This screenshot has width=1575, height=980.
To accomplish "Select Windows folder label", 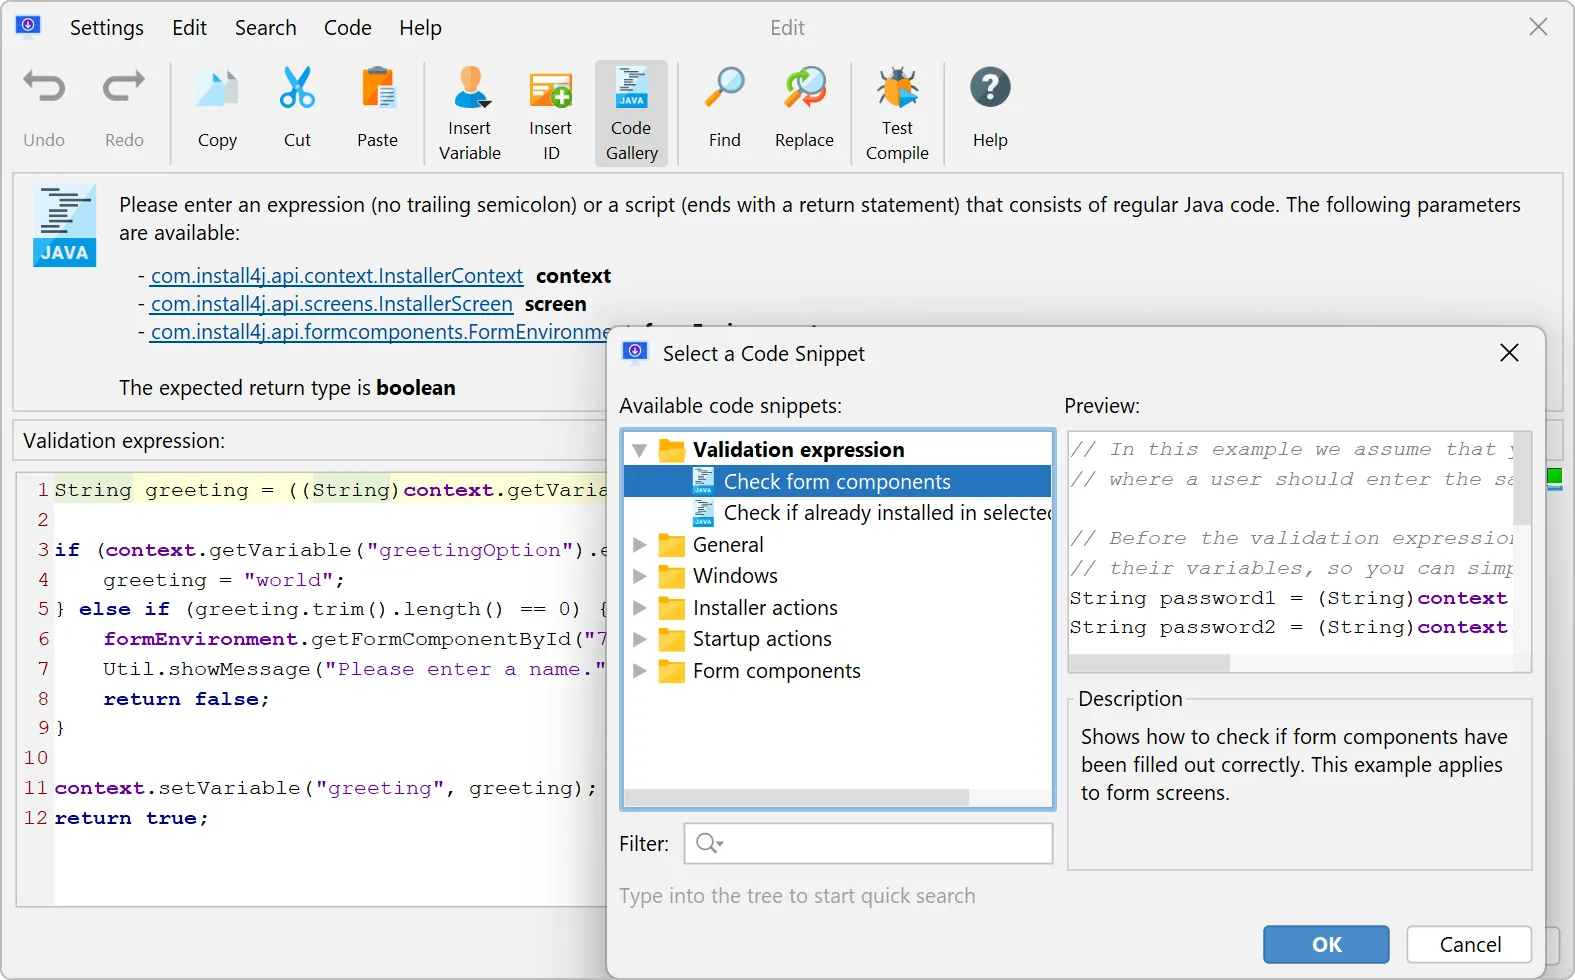I will (x=735, y=576).
